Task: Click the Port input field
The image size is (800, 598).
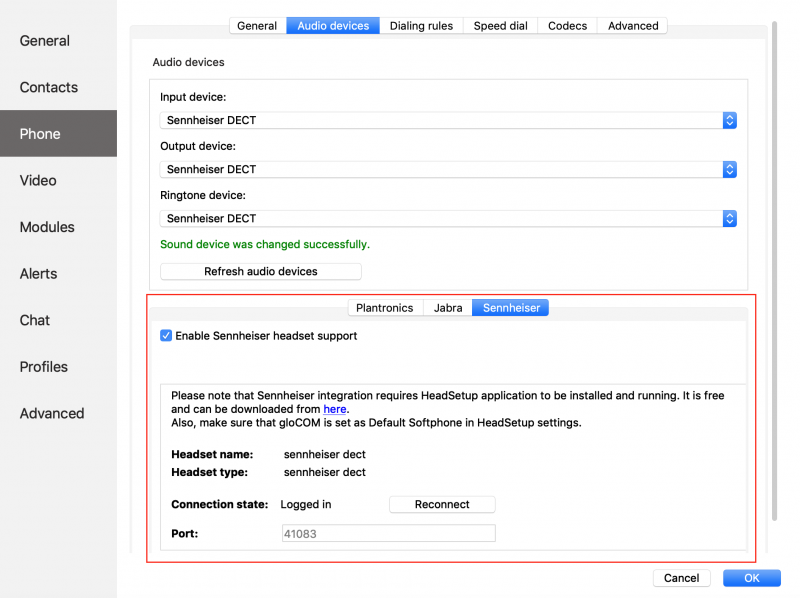Action: [x=389, y=534]
